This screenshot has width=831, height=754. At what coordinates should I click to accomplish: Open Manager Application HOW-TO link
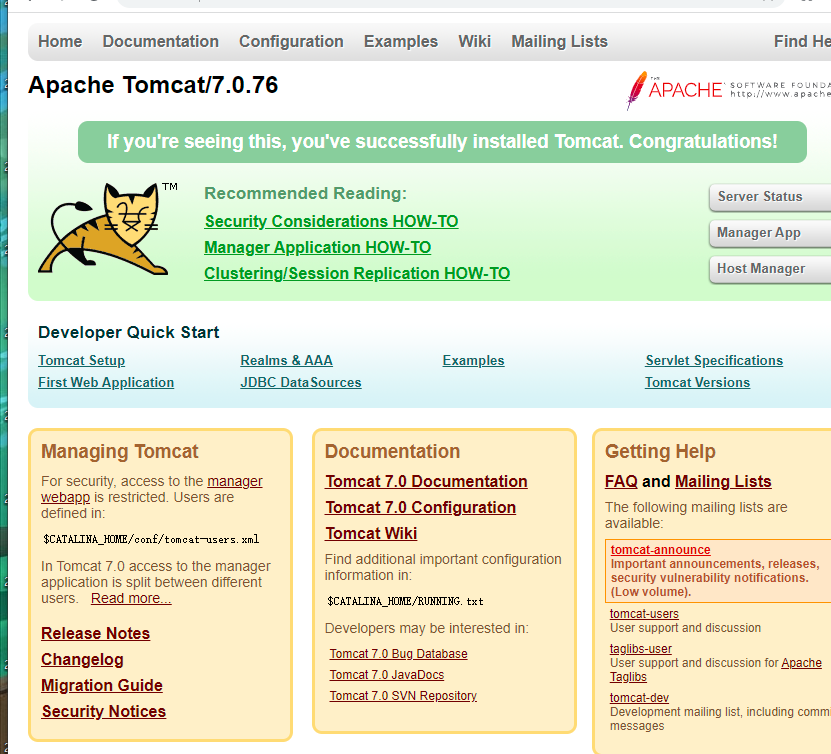tap(317, 247)
